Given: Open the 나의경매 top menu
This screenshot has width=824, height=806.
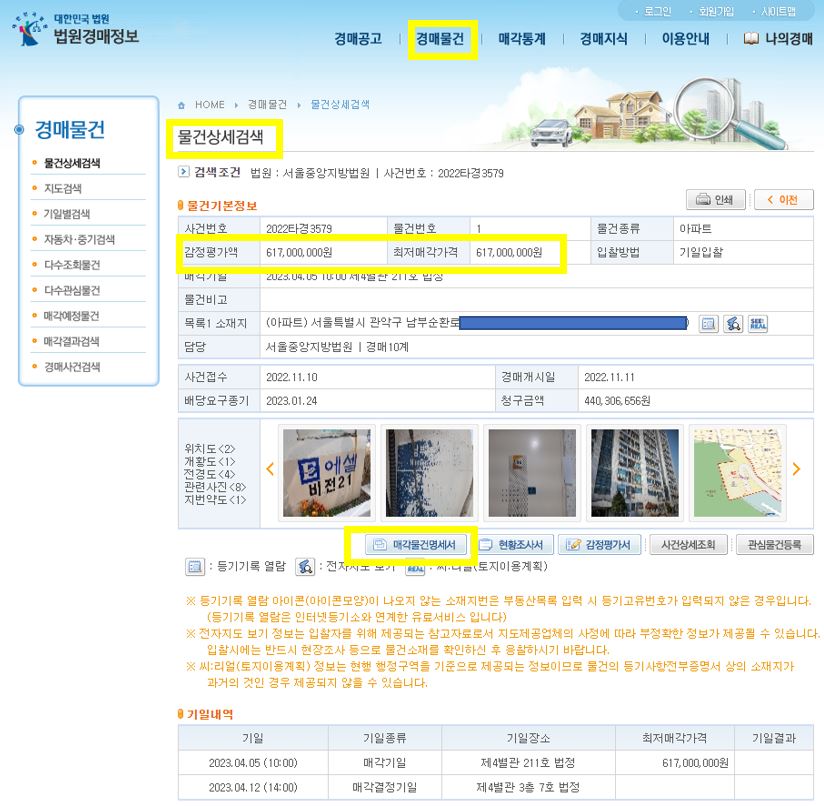Looking at the screenshot, I should pyautogui.click(x=778, y=40).
